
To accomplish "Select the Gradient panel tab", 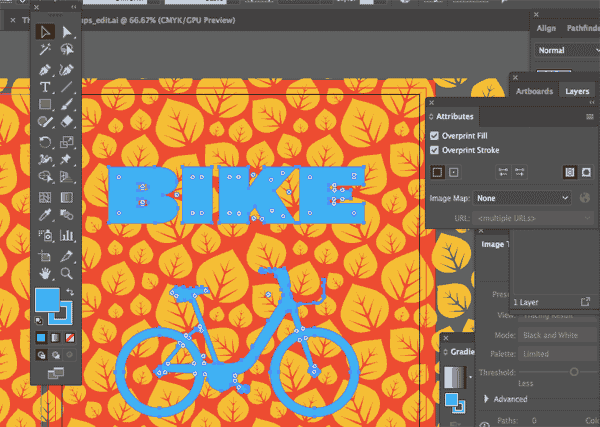I will tap(462, 352).
